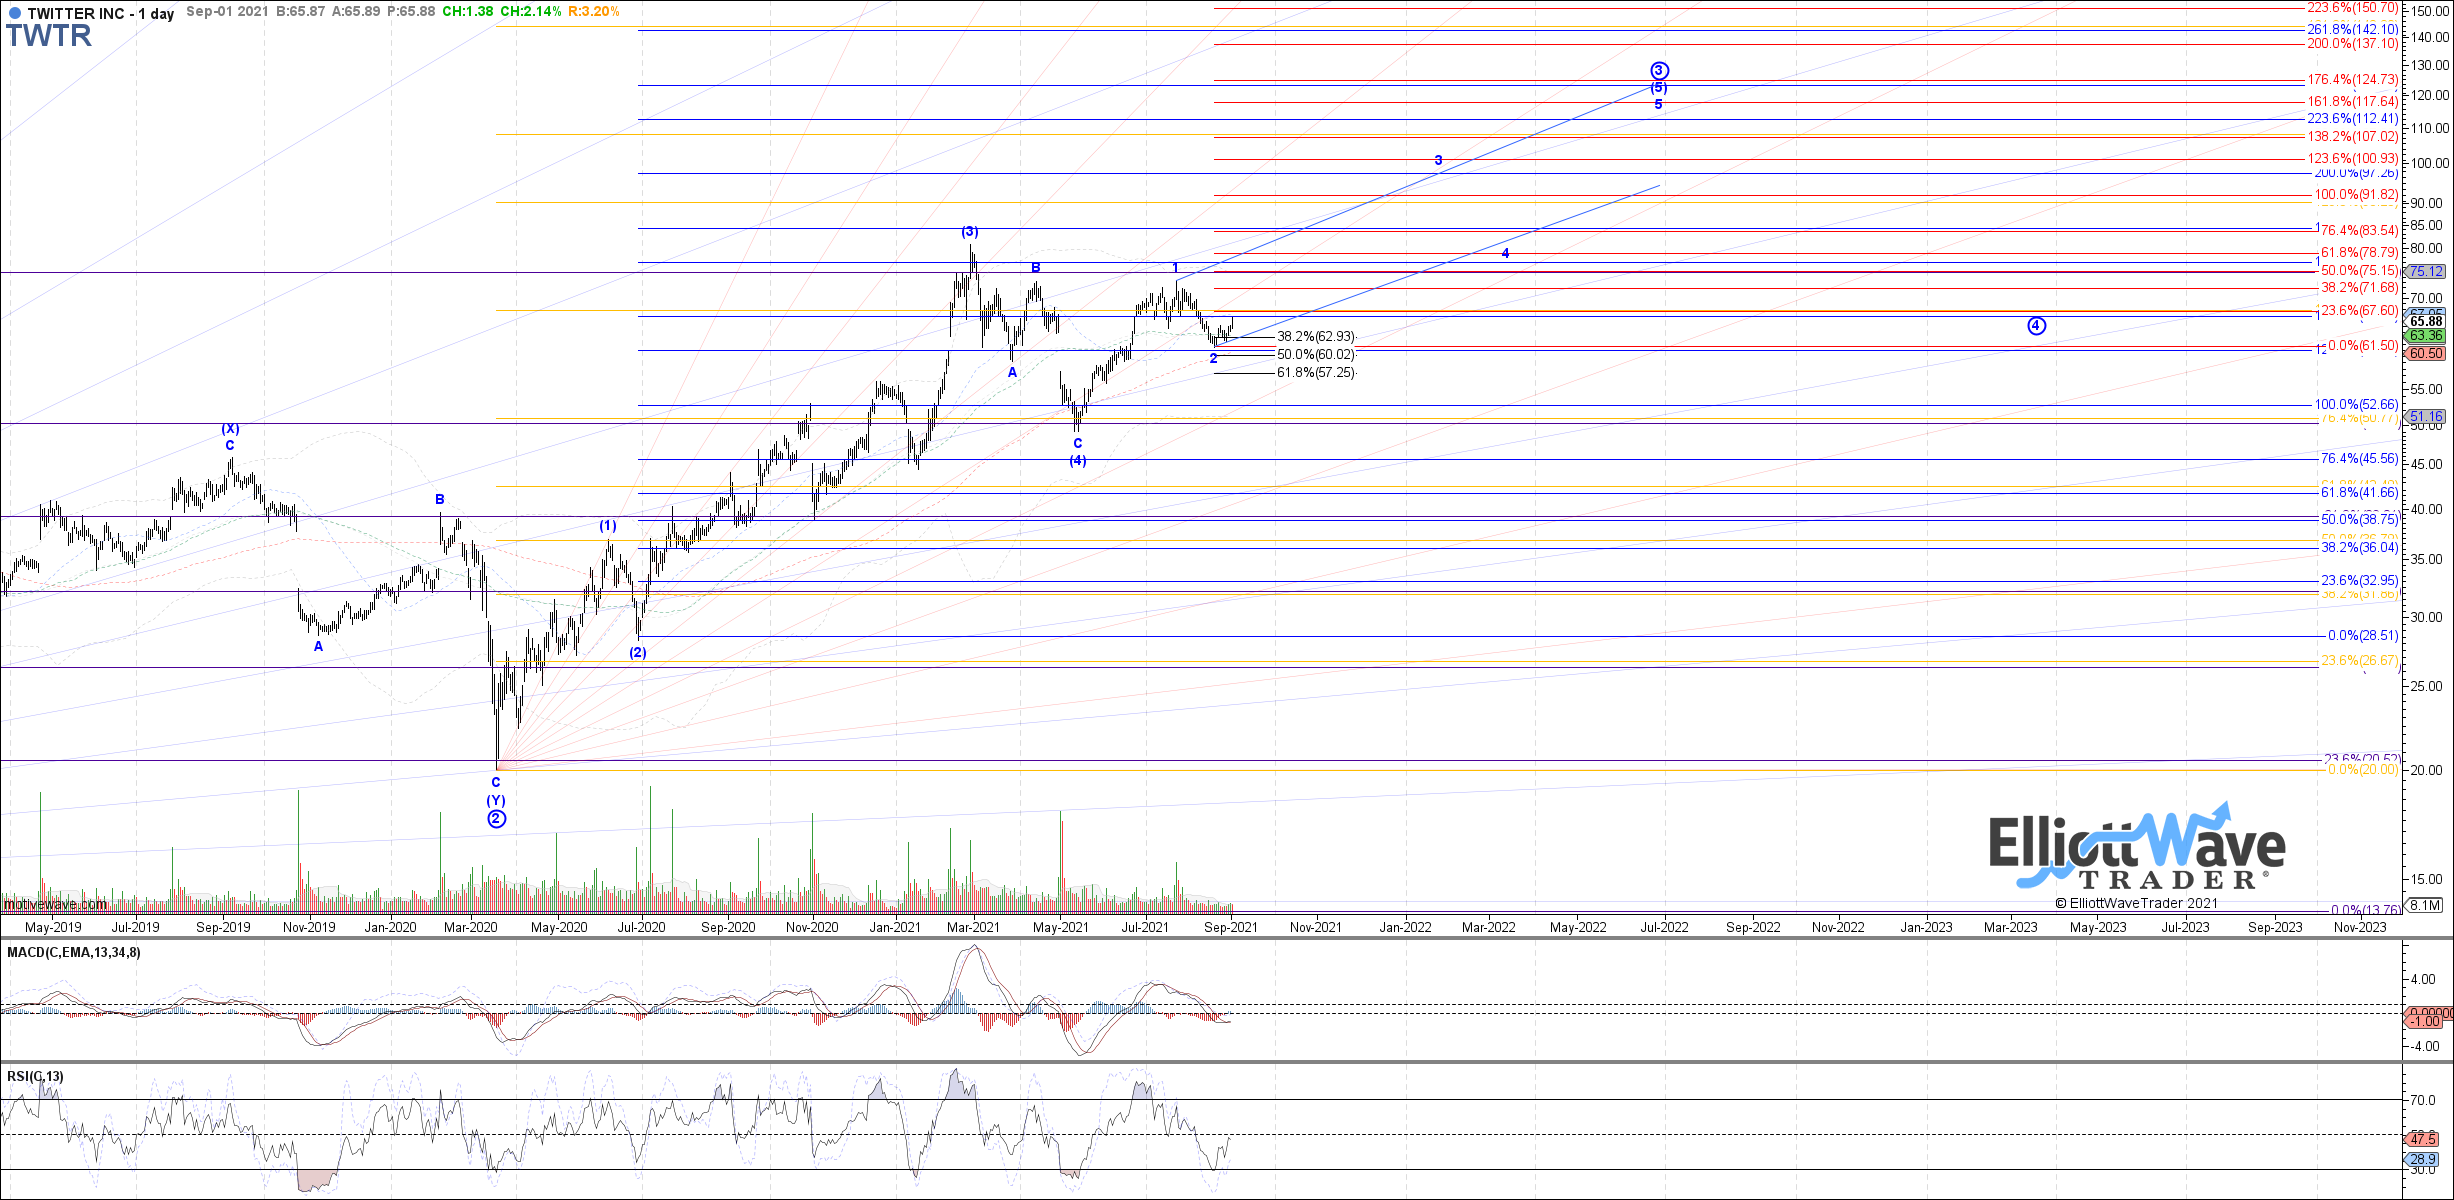Click the Jul-2022 date on the time axis
The image size is (2454, 1200).
1665,928
